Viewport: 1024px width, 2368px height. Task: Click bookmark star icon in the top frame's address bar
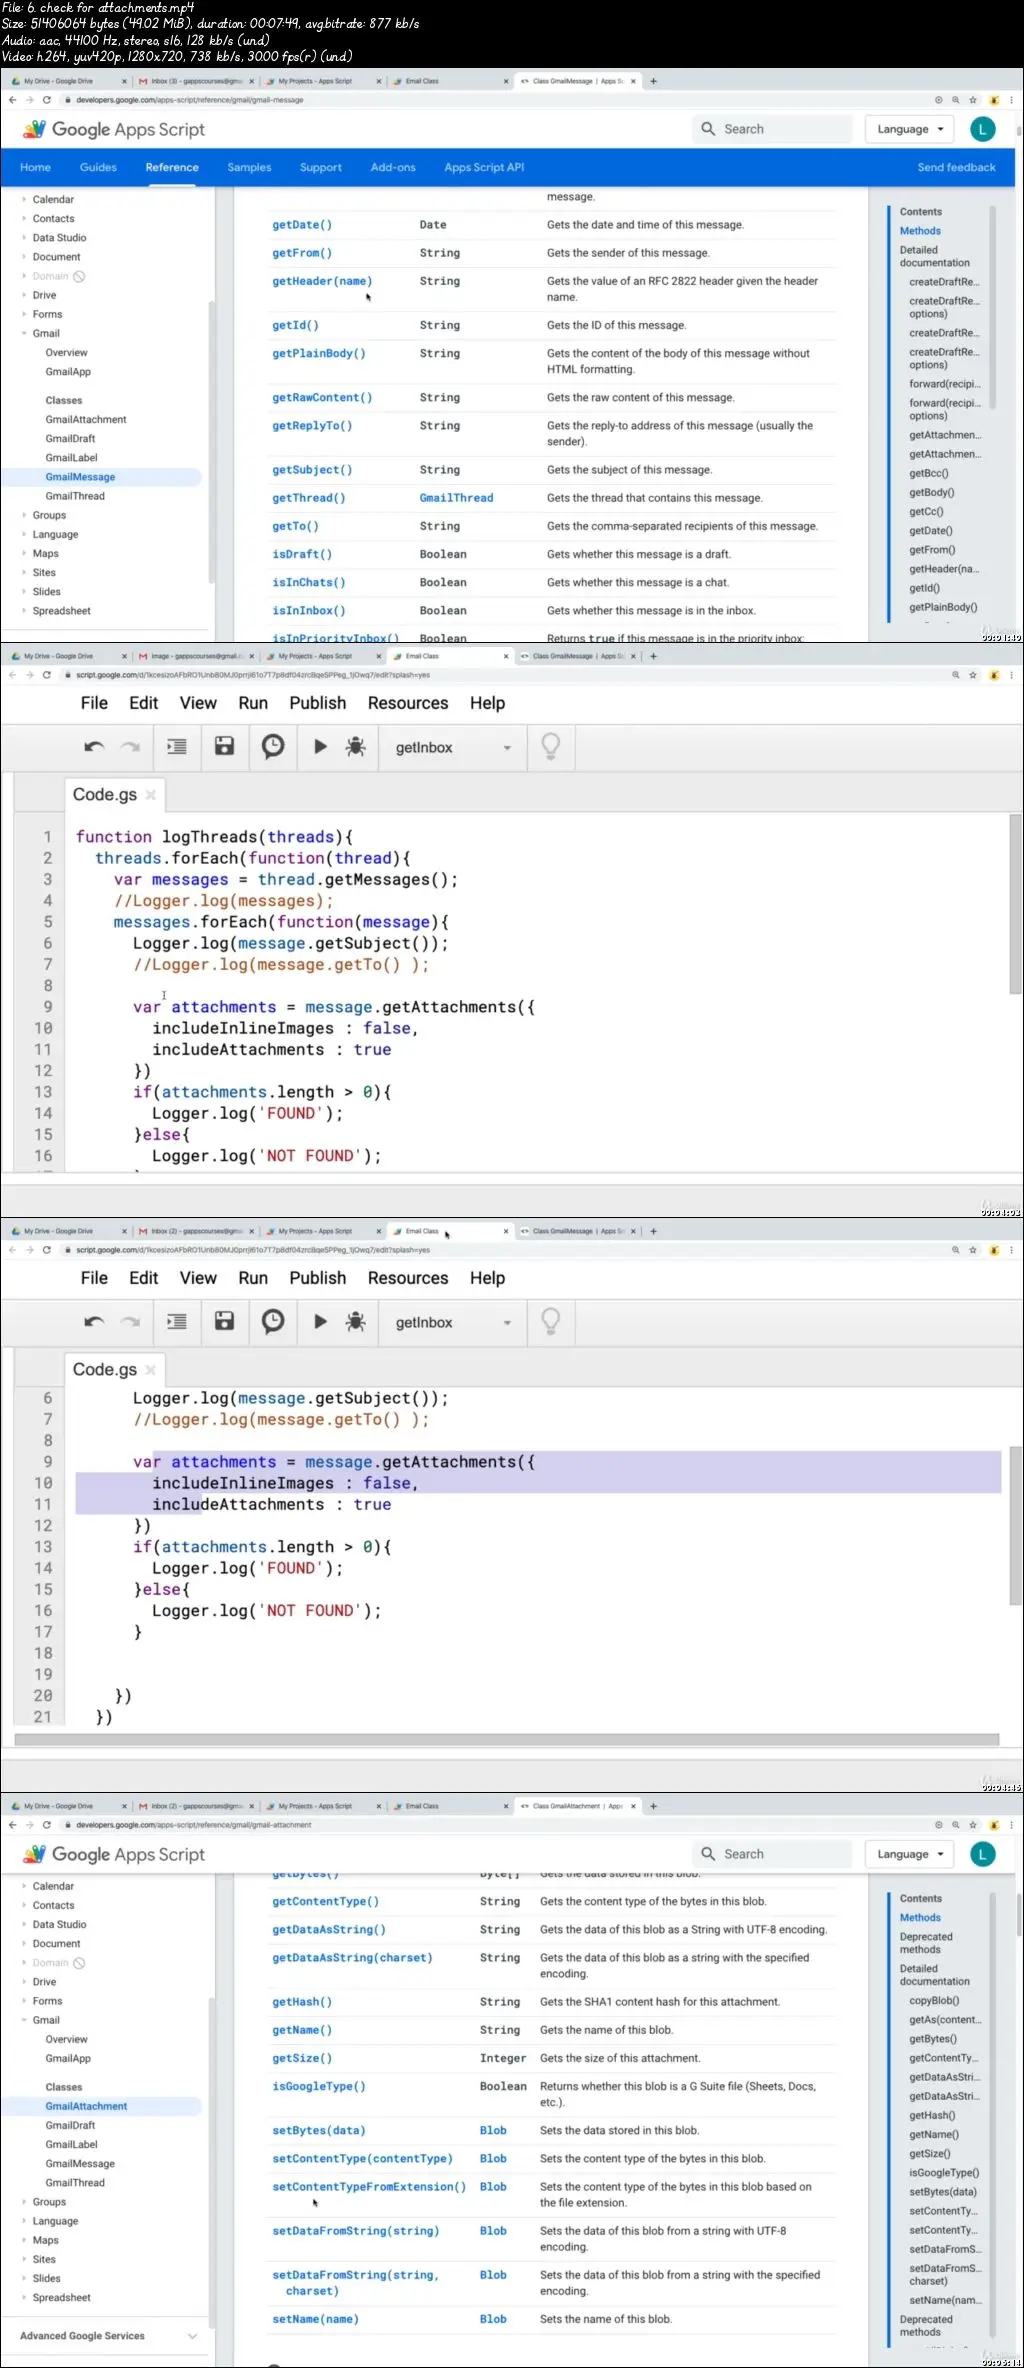(x=973, y=100)
